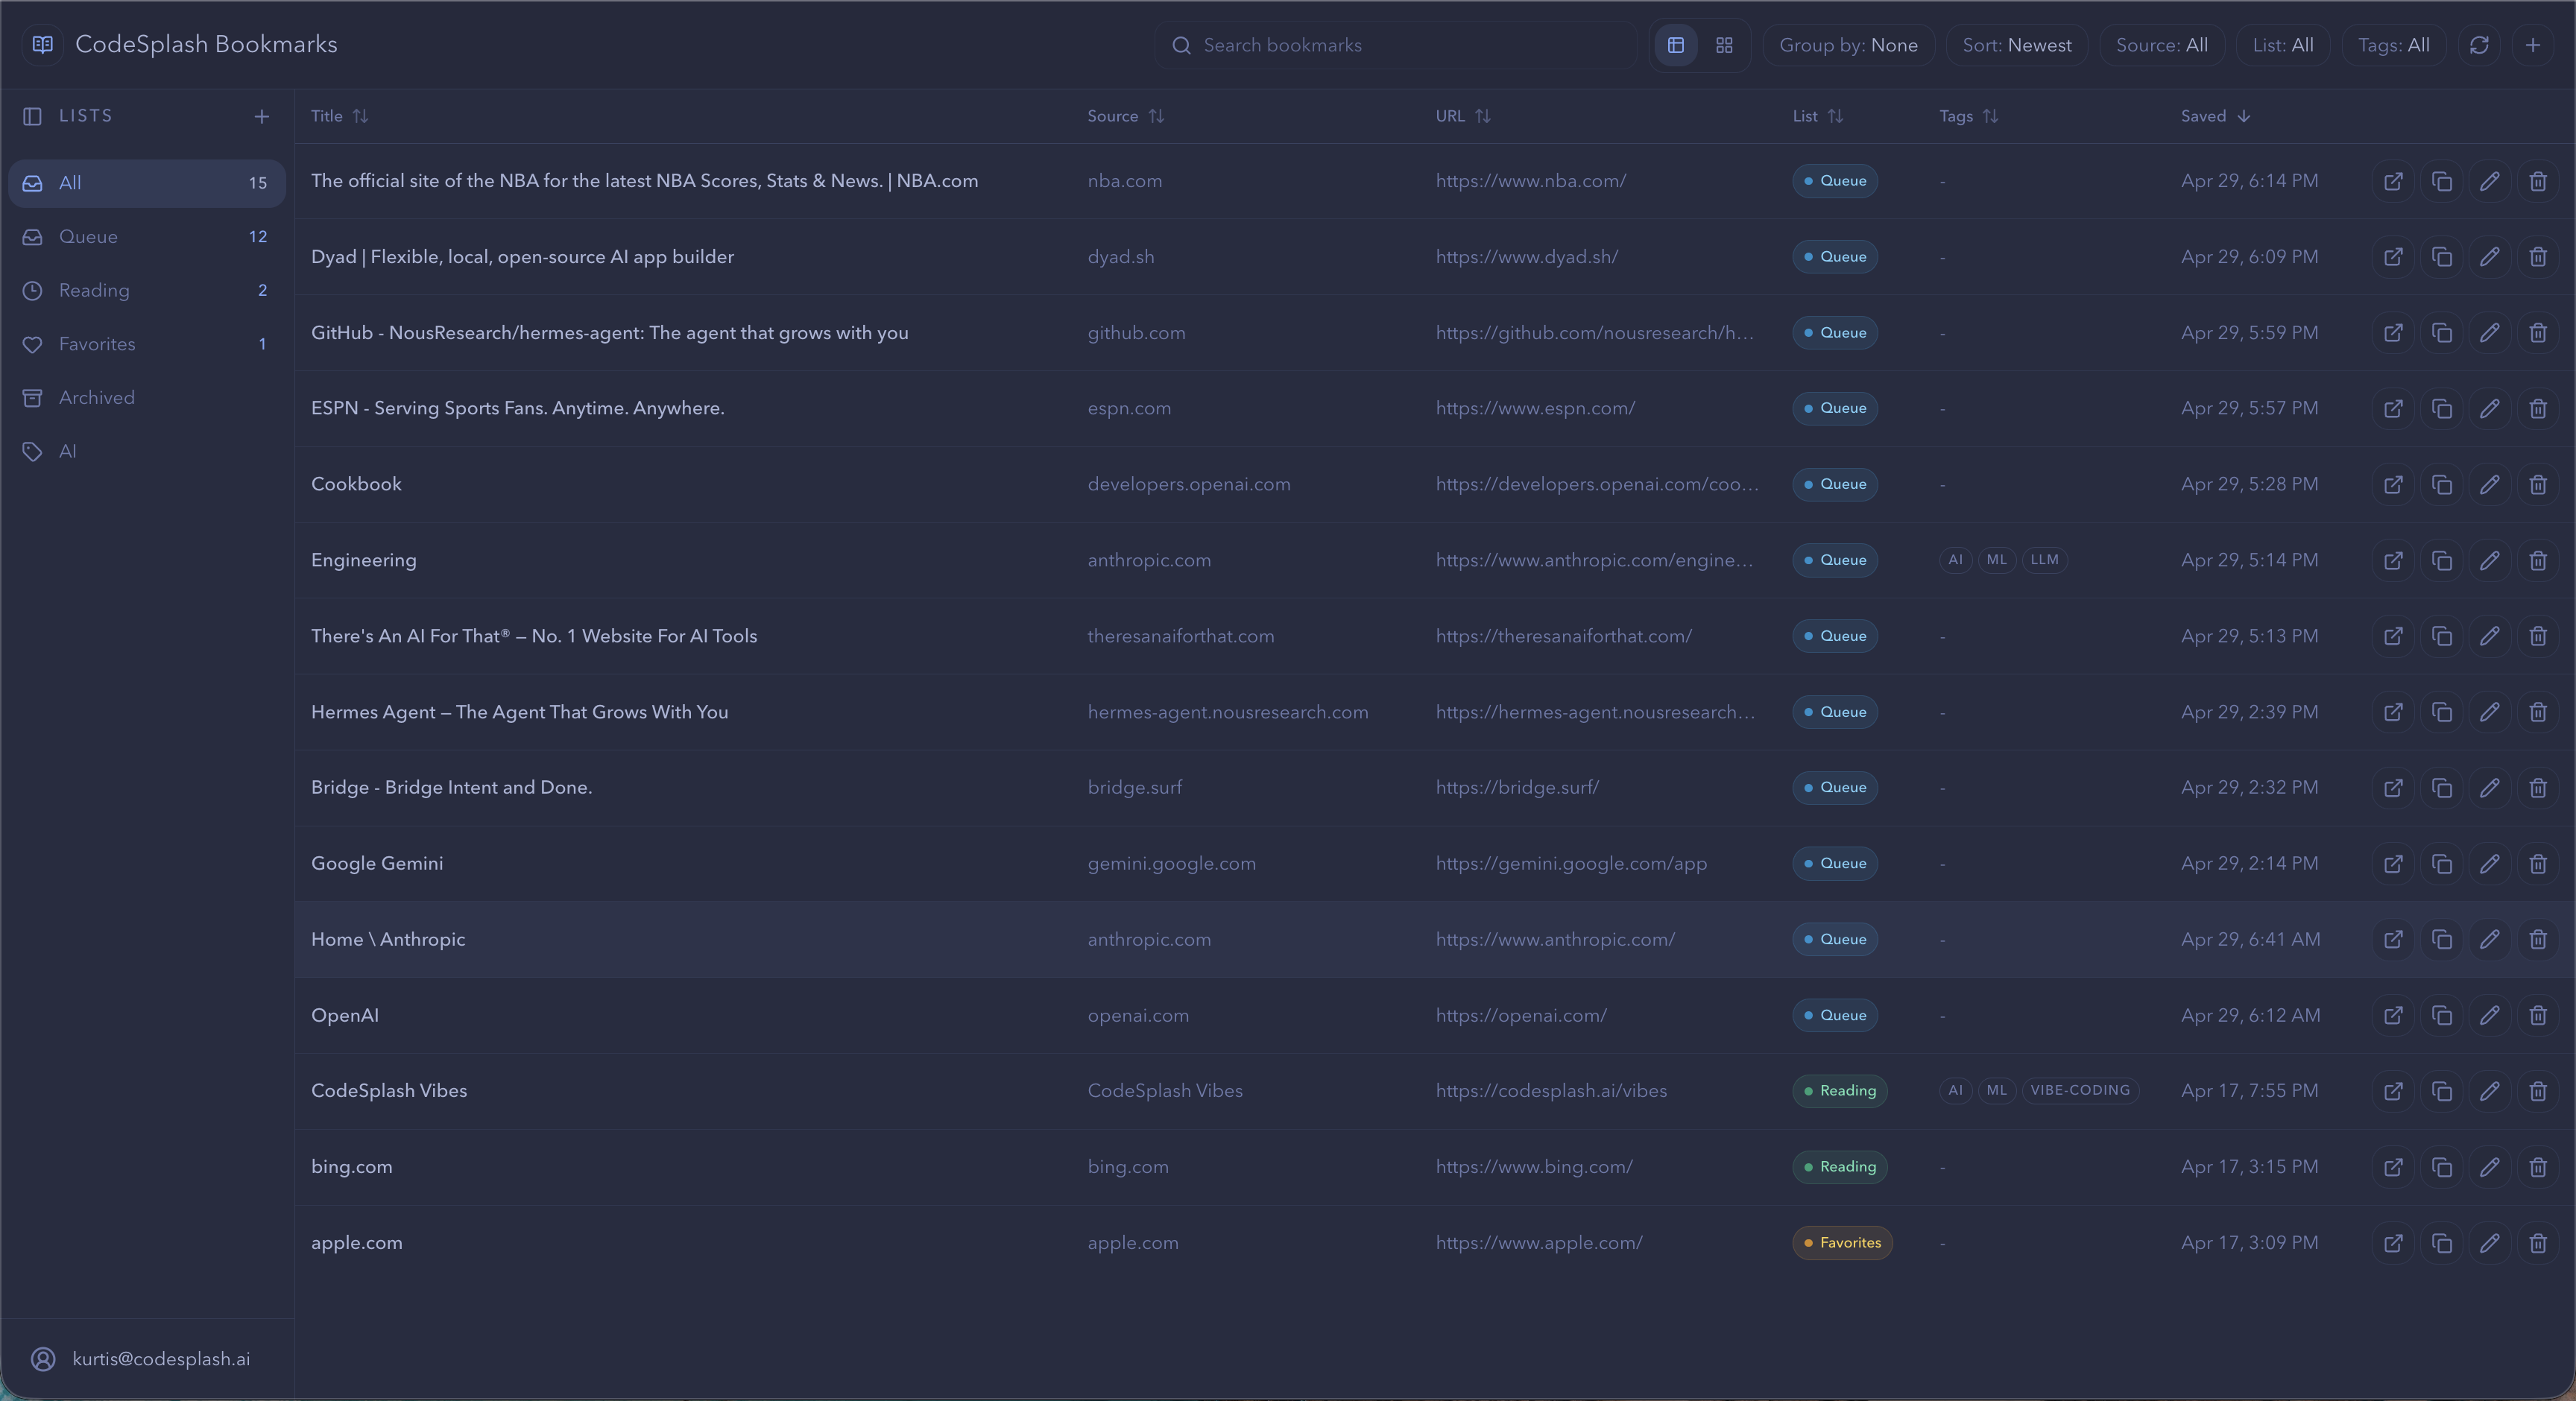This screenshot has width=2576, height=1401.
Task: Click the 'espn.com' source text
Action: tap(1129, 408)
